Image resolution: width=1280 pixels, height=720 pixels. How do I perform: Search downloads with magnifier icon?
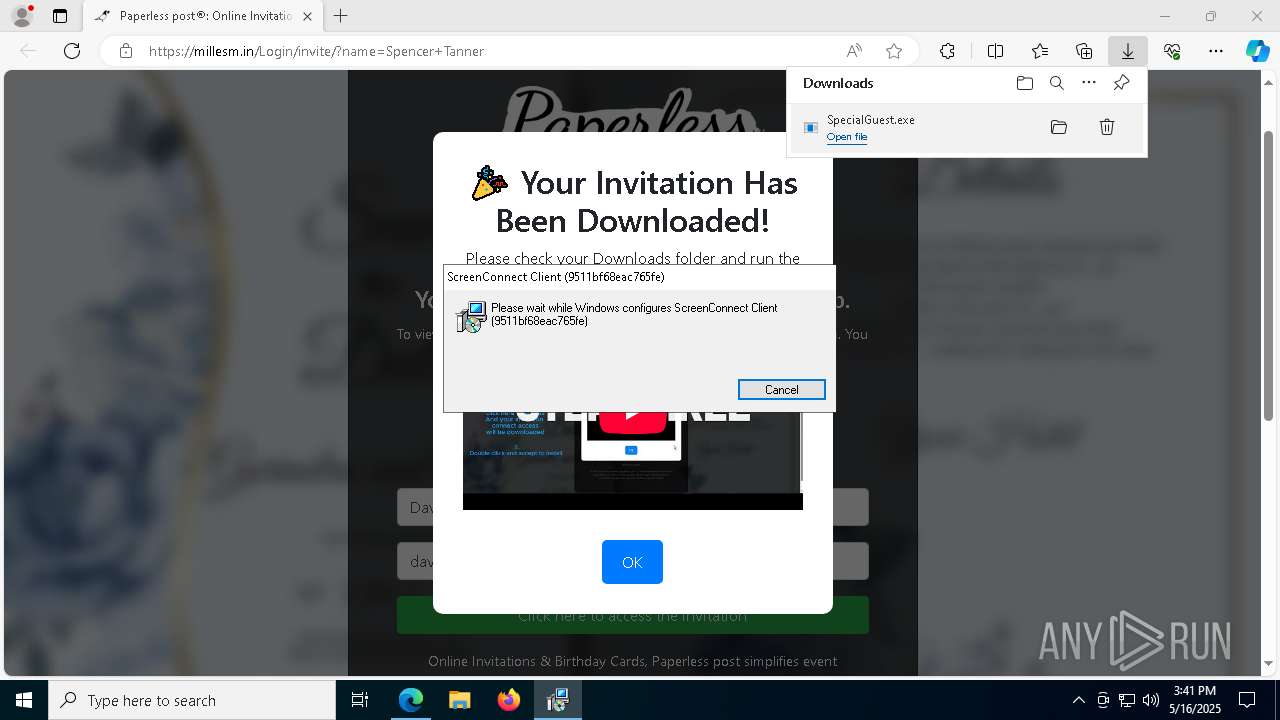1057,83
